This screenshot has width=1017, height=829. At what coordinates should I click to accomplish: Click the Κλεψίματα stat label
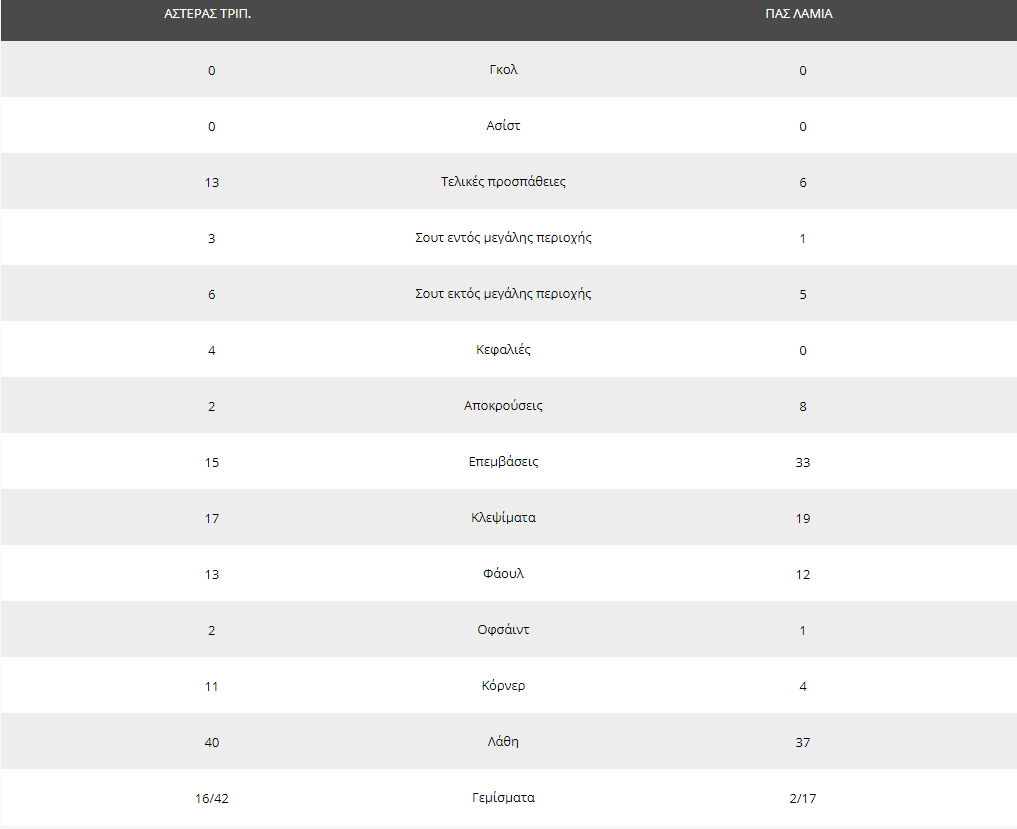pos(503,518)
